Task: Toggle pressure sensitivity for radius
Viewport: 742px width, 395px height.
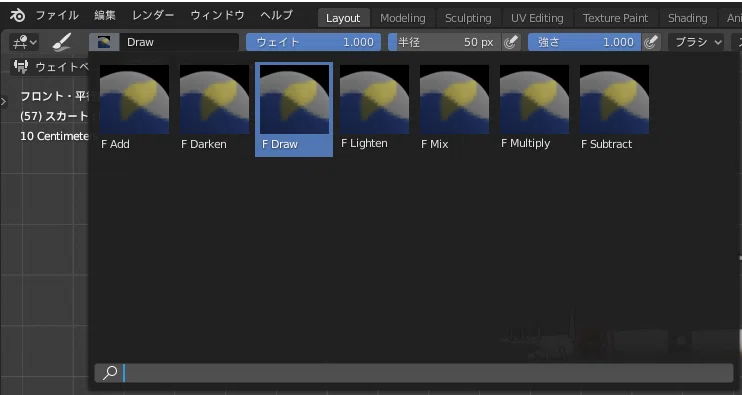Action: coord(511,43)
